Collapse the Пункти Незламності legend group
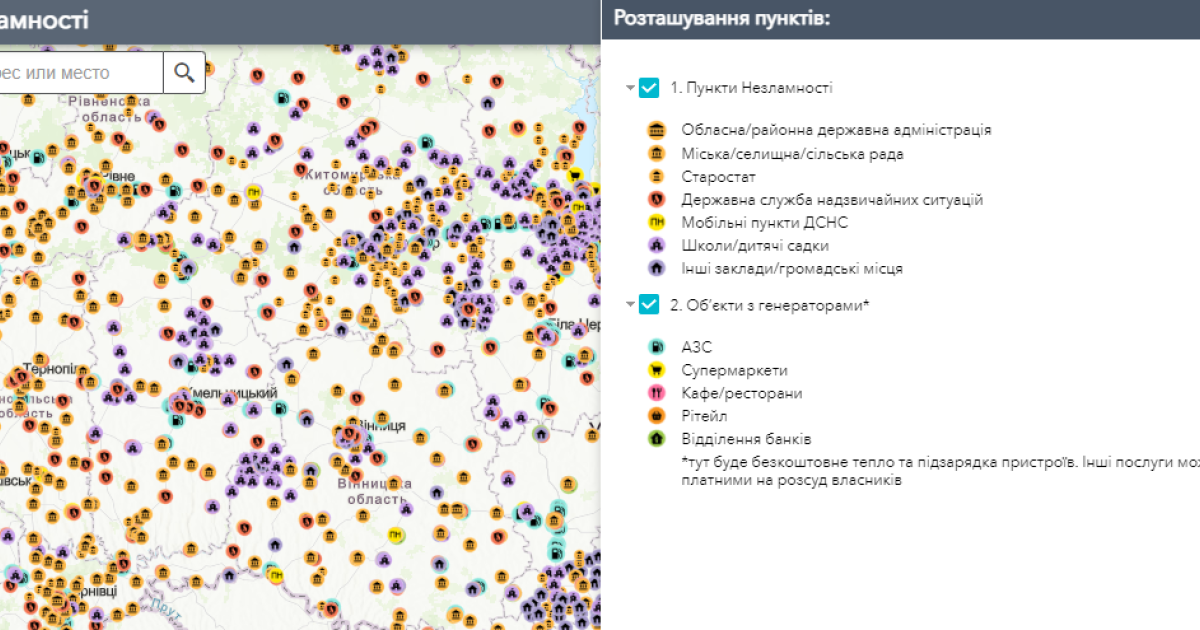The image size is (1200, 630). (x=630, y=88)
